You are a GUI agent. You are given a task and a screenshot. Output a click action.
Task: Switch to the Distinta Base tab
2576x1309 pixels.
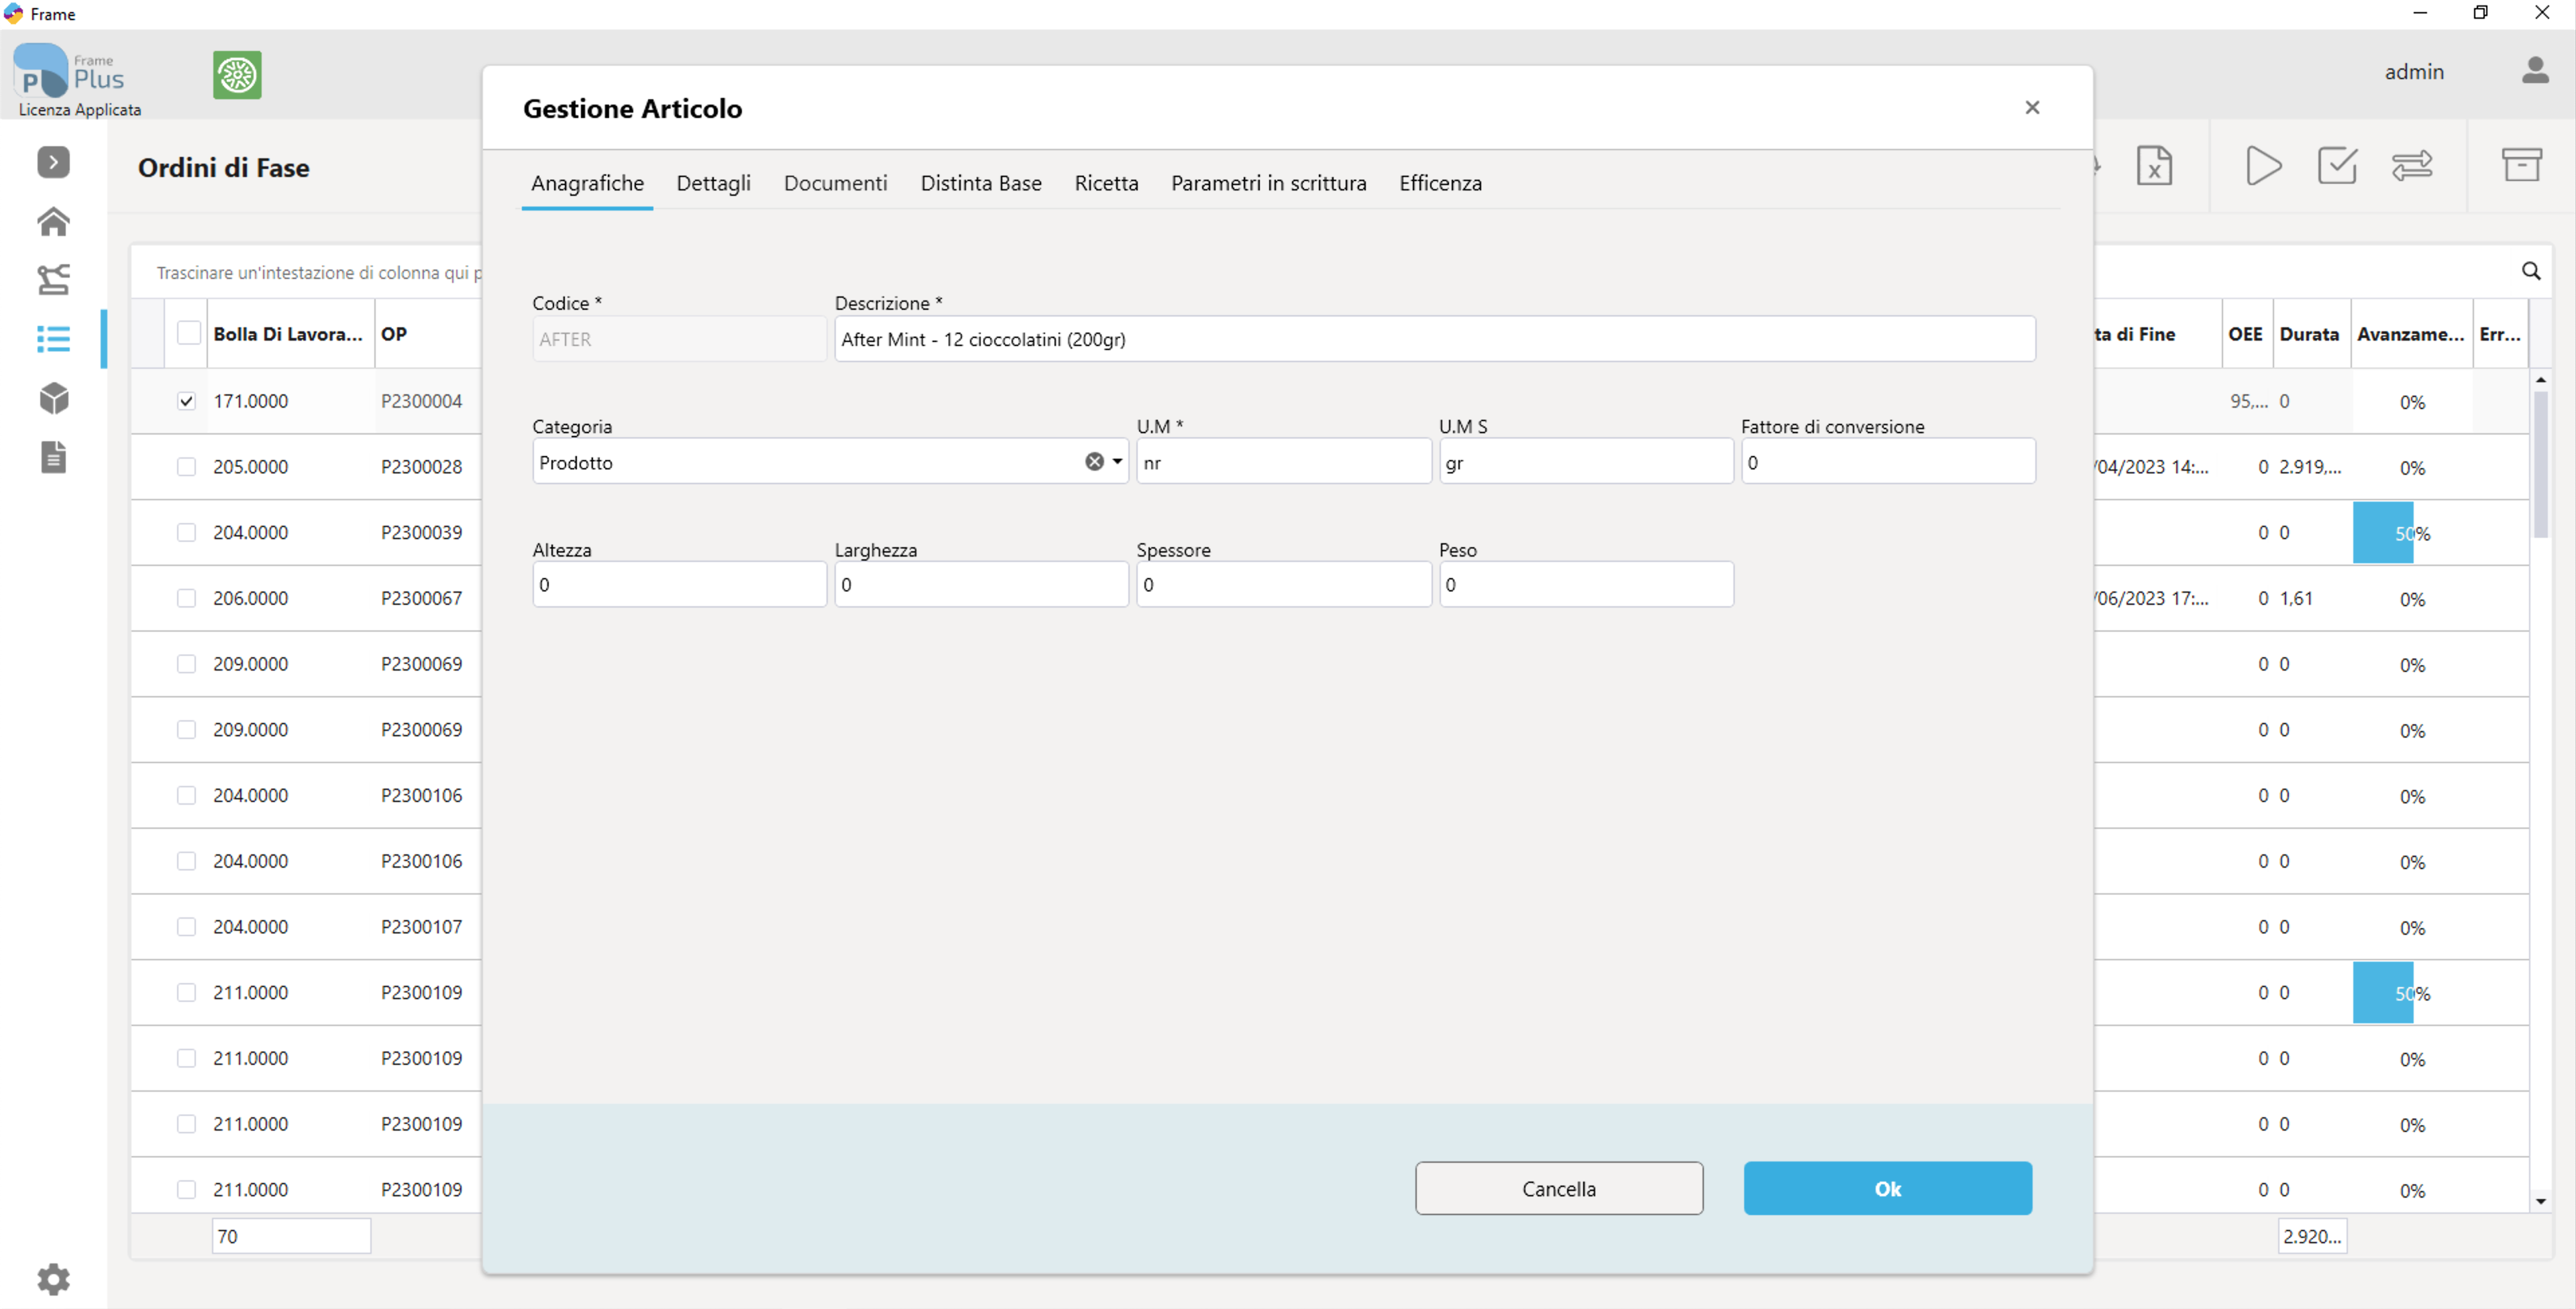[980, 183]
